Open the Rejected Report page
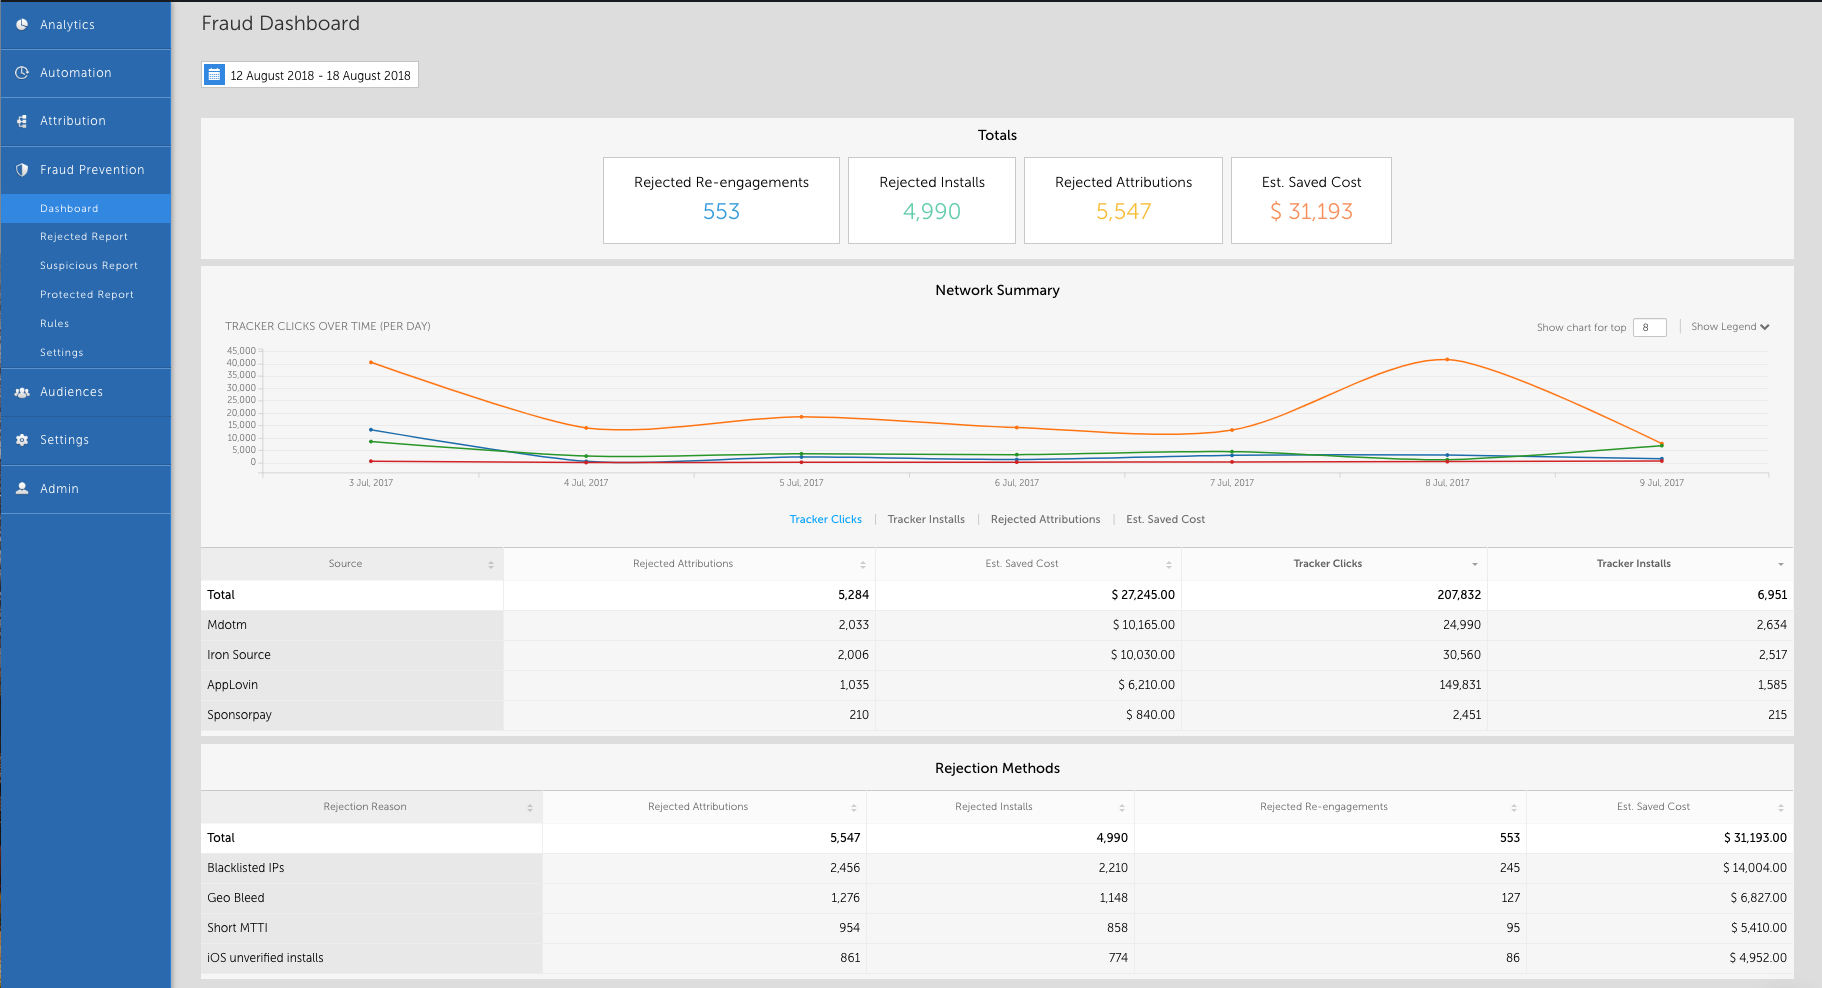Image resolution: width=1822 pixels, height=988 pixels. pos(84,237)
